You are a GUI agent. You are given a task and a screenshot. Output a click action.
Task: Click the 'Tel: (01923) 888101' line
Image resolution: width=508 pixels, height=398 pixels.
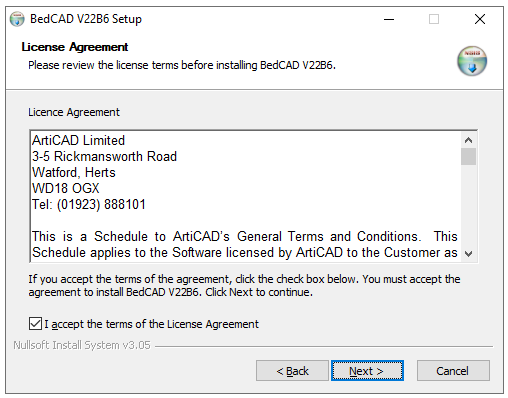click(x=89, y=204)
